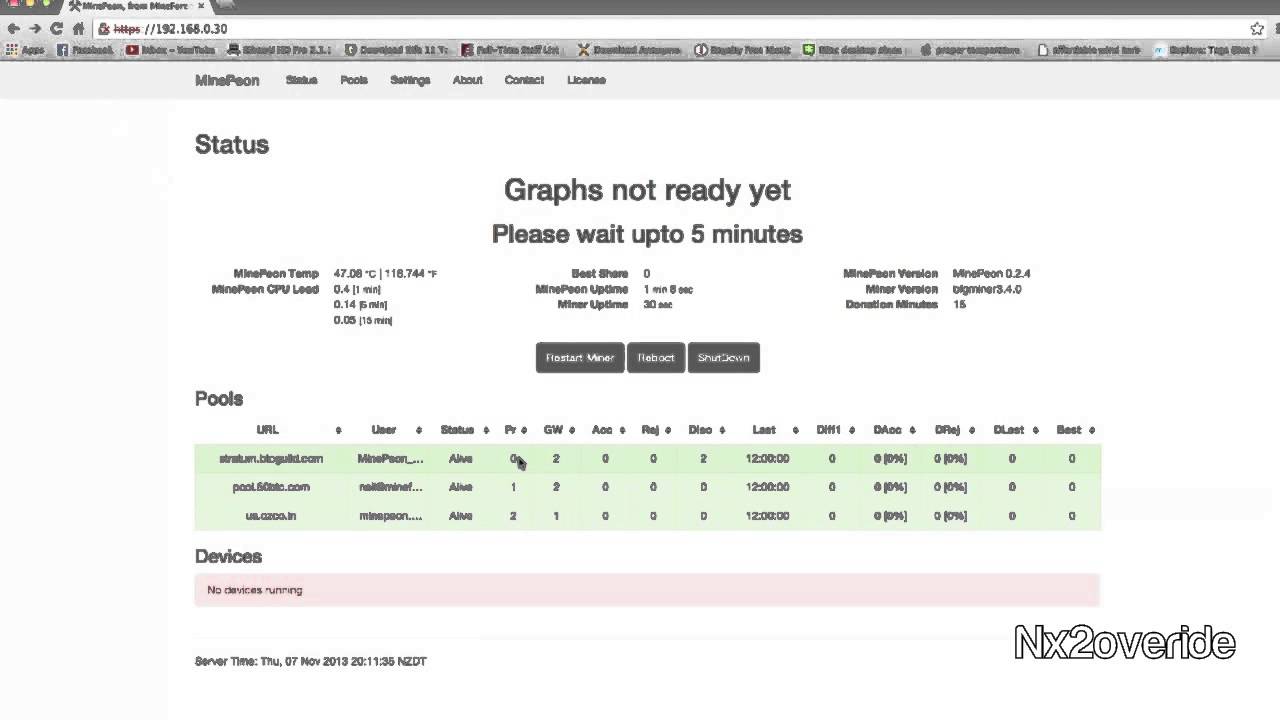1280x720 pixels.
Task: Open the affordable wind turbine bookmark
Action: click(1089, 50)
